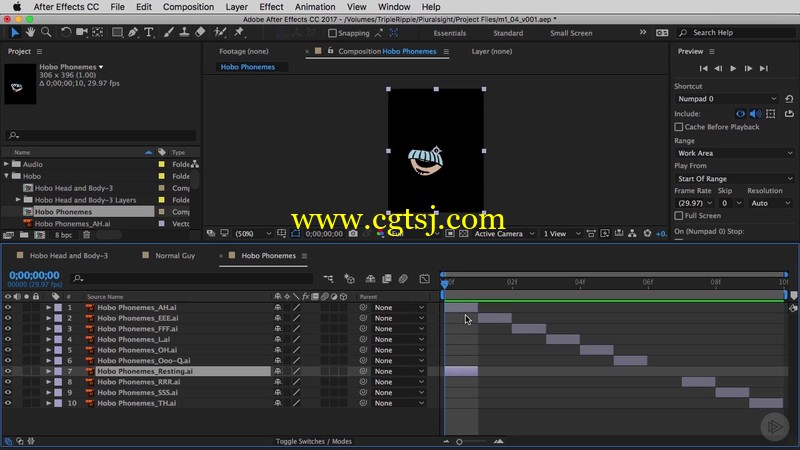Take a snapshot with camera icon
Screen dimensions: 800x450
[x=353, y=234]
